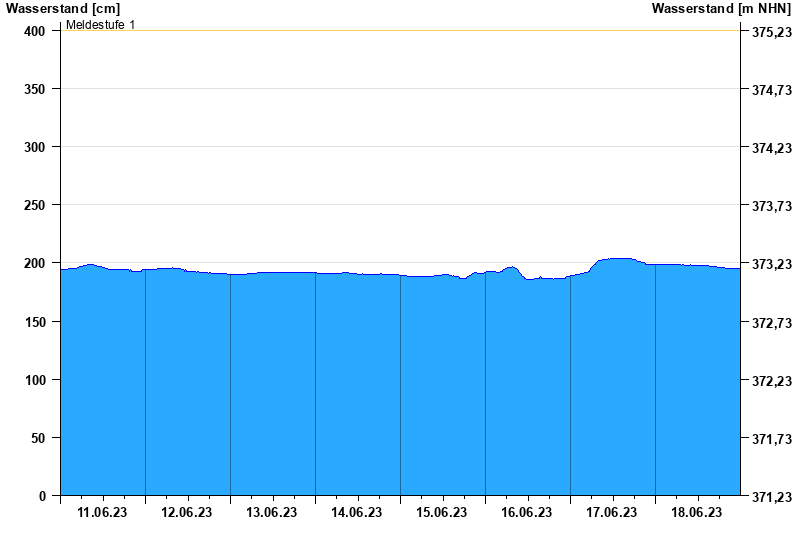Click the 372,73 tick label on the right axis
Screen dimensions: 800x550
click(771, 323)
